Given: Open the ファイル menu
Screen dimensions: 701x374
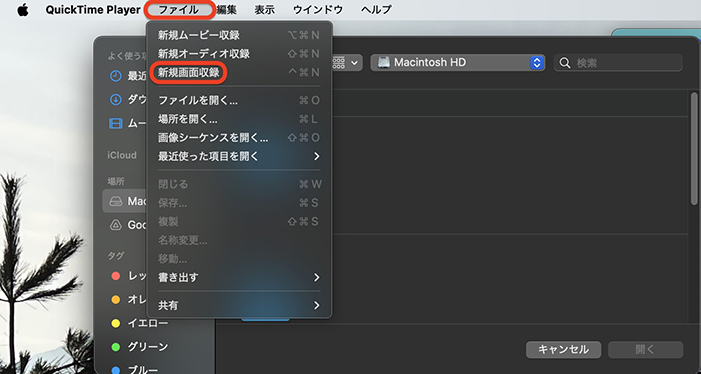Looking at the screenshot, I should tap(179, 9).
